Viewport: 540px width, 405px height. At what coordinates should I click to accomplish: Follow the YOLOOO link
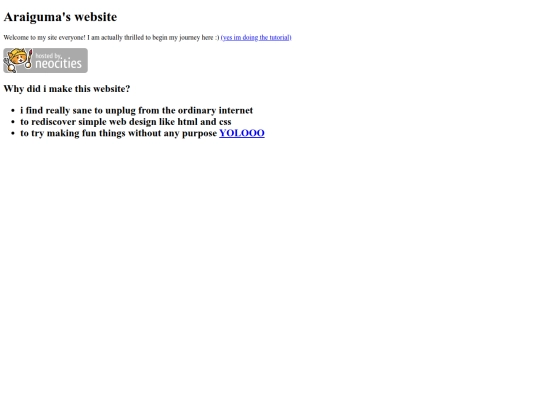(242, 133)
